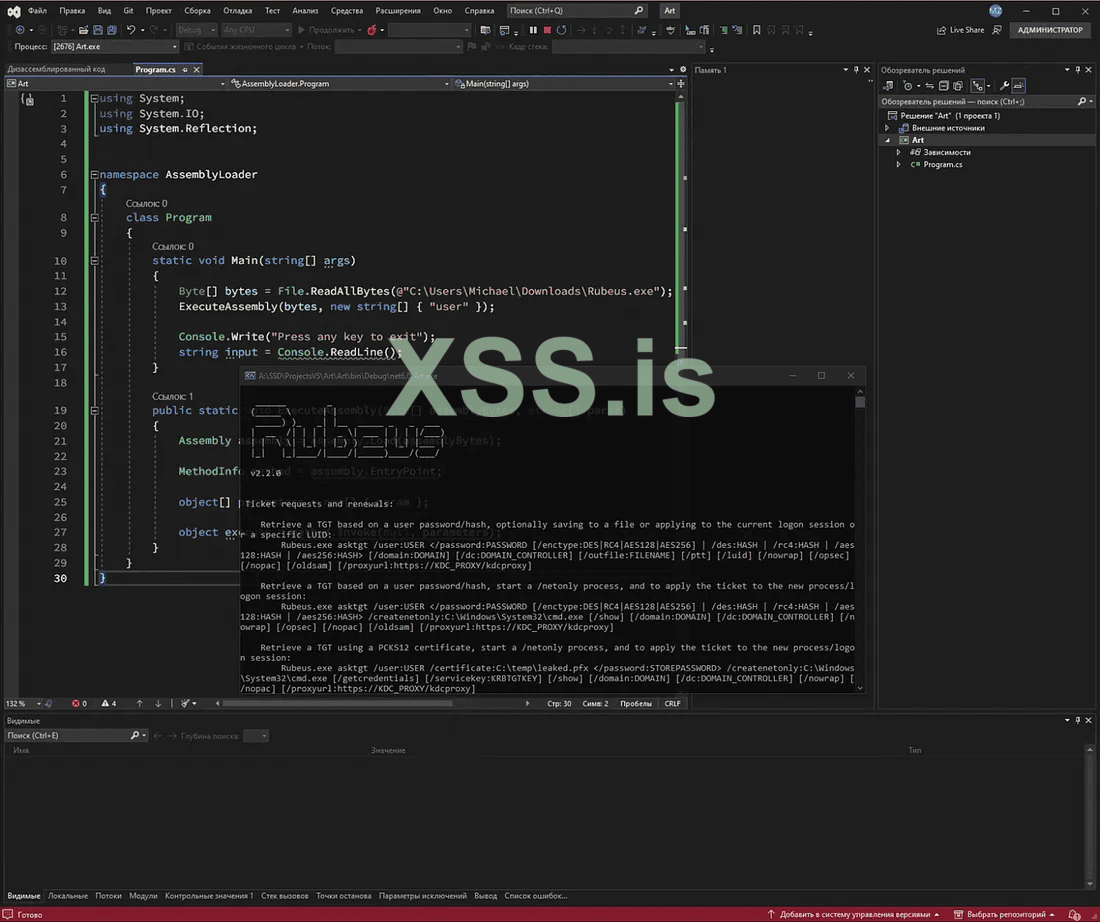1100x922 pixels.
Task: Collapse the Main method code fold at line 10
Action: [94, 261]
